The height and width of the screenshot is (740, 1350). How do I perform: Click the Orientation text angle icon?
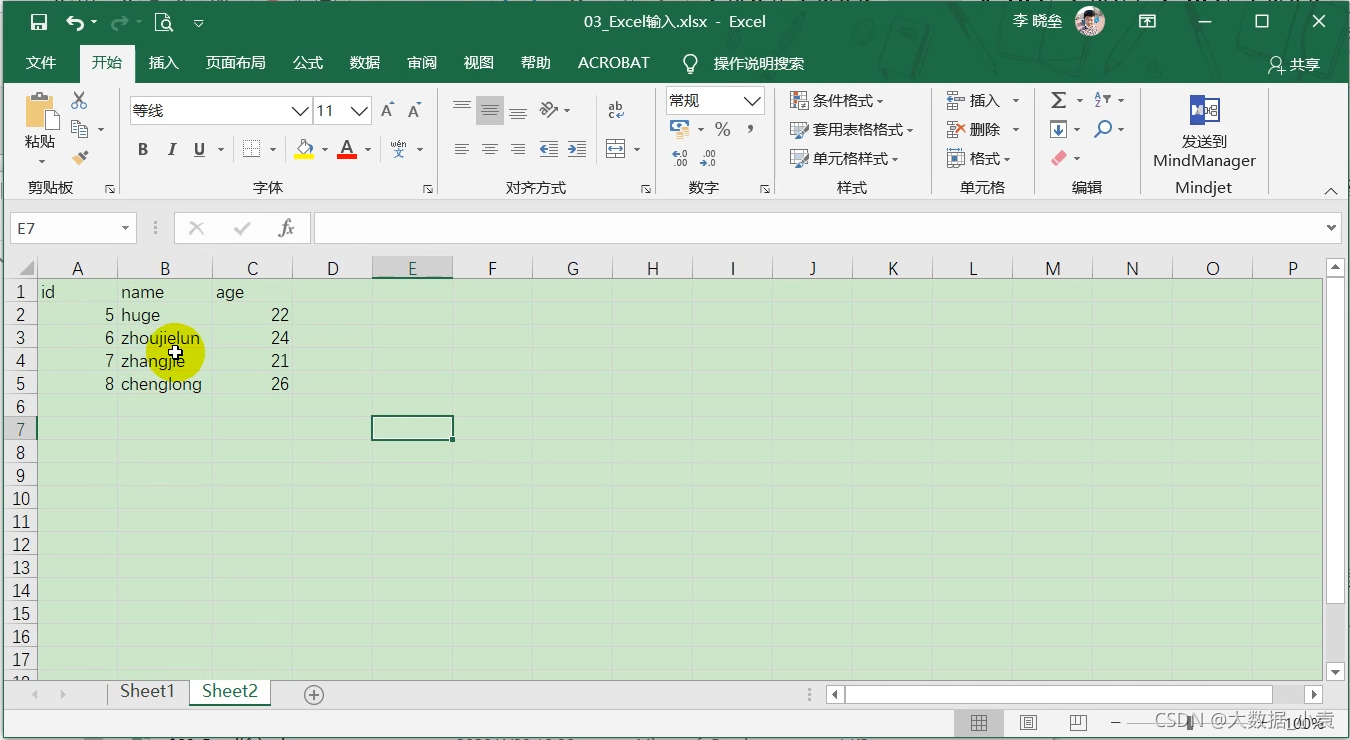[549, 110]
